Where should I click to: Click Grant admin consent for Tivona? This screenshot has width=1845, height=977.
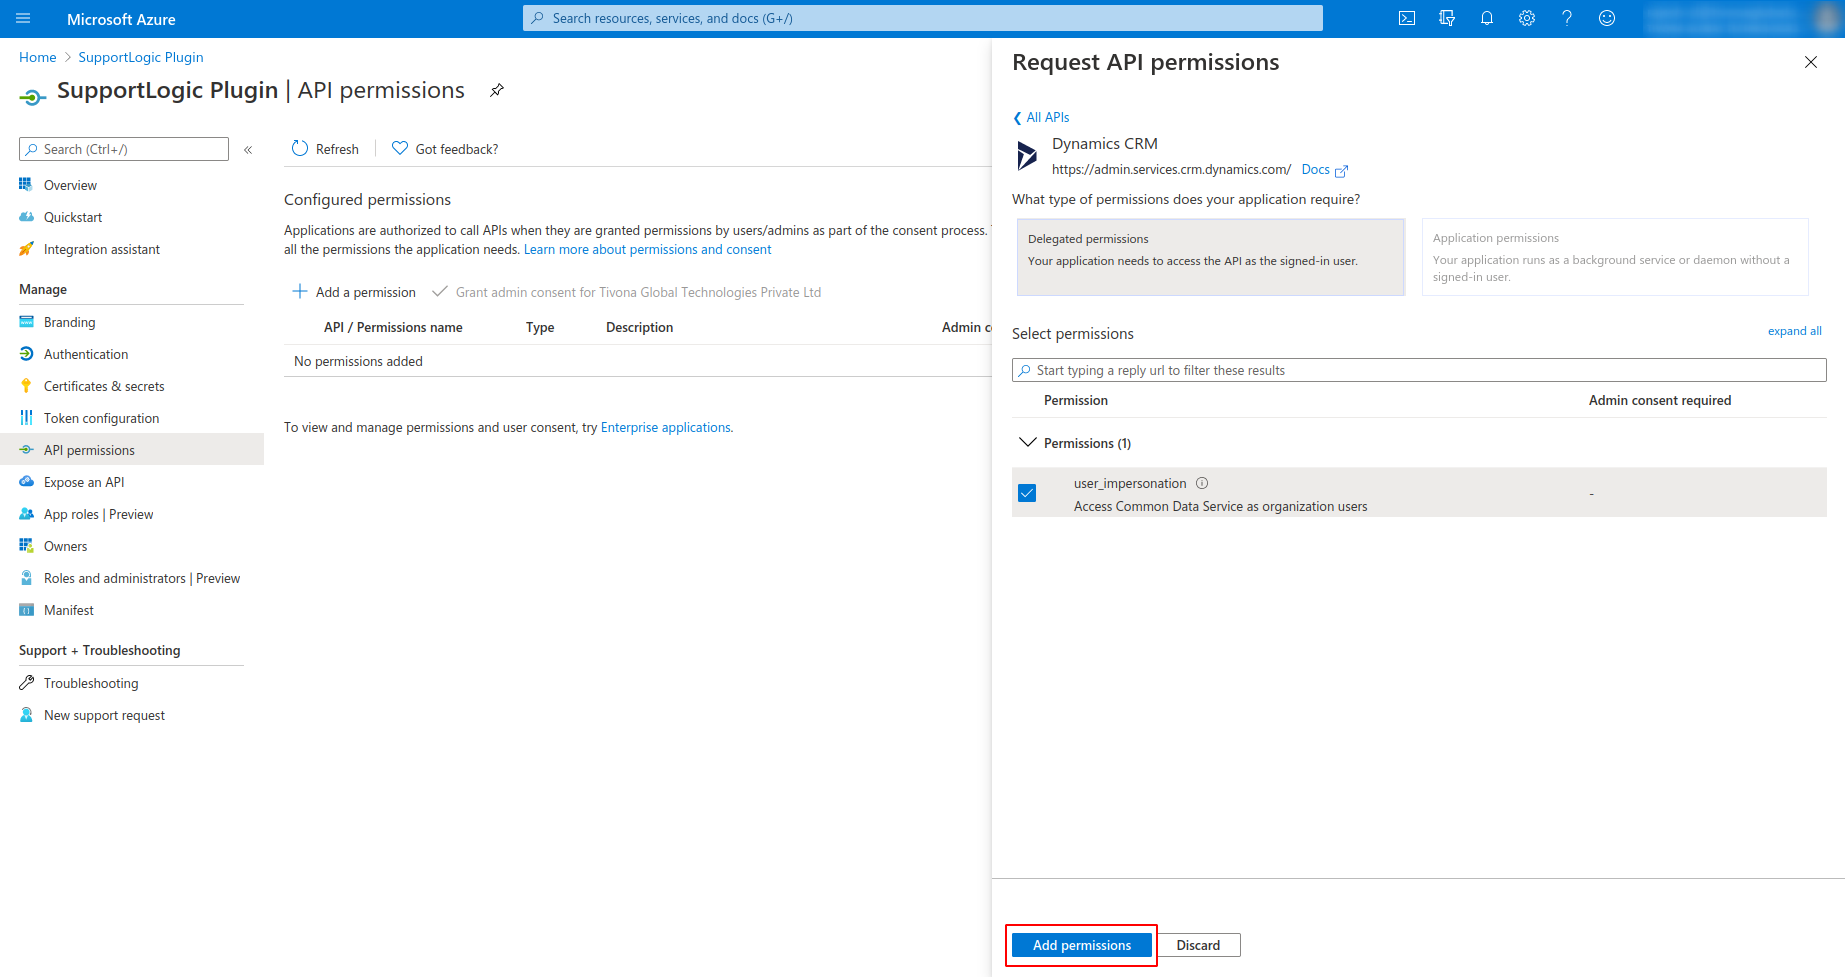[627, 292]
